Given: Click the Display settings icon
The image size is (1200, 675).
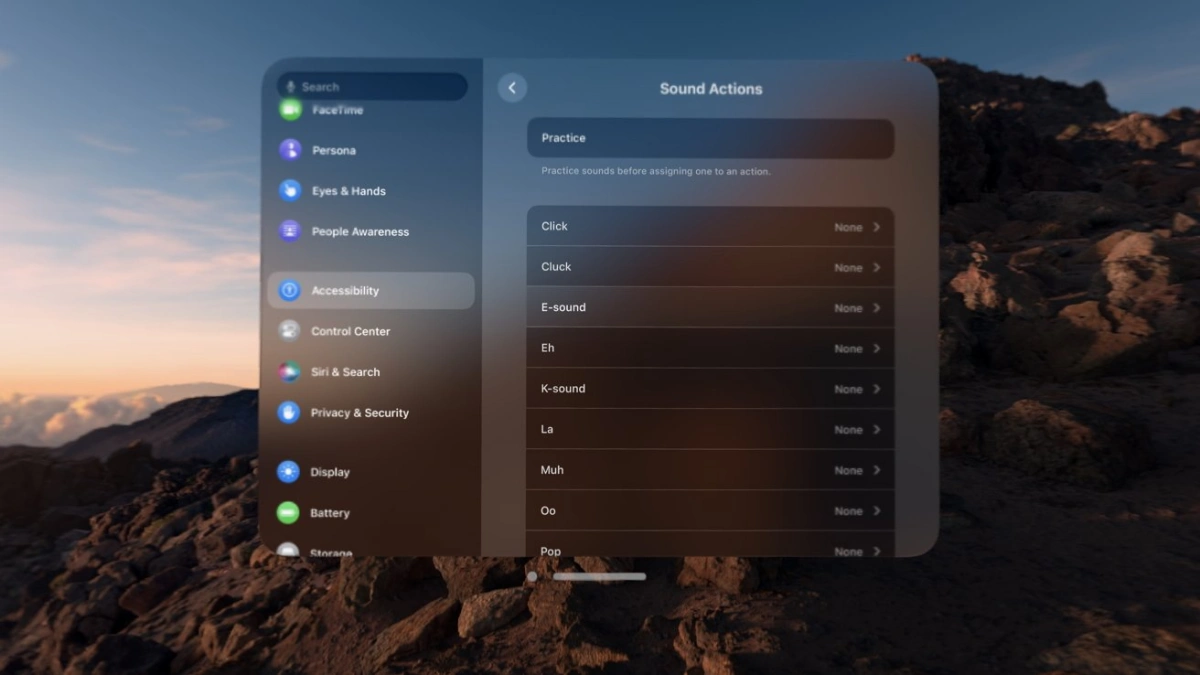Looking at the screenshot, I should [289, 471].
